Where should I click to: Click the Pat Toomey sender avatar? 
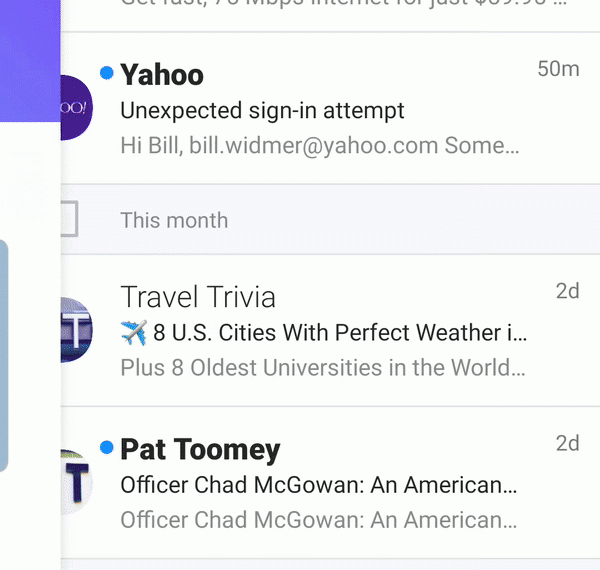tap(76, 483)
